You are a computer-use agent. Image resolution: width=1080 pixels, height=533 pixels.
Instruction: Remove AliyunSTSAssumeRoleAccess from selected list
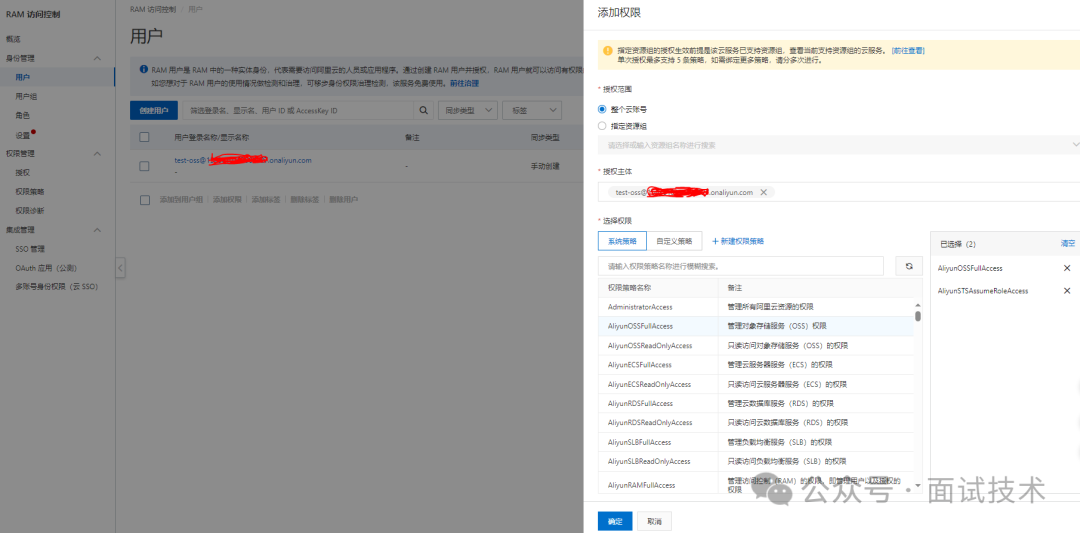(1067, 291)
